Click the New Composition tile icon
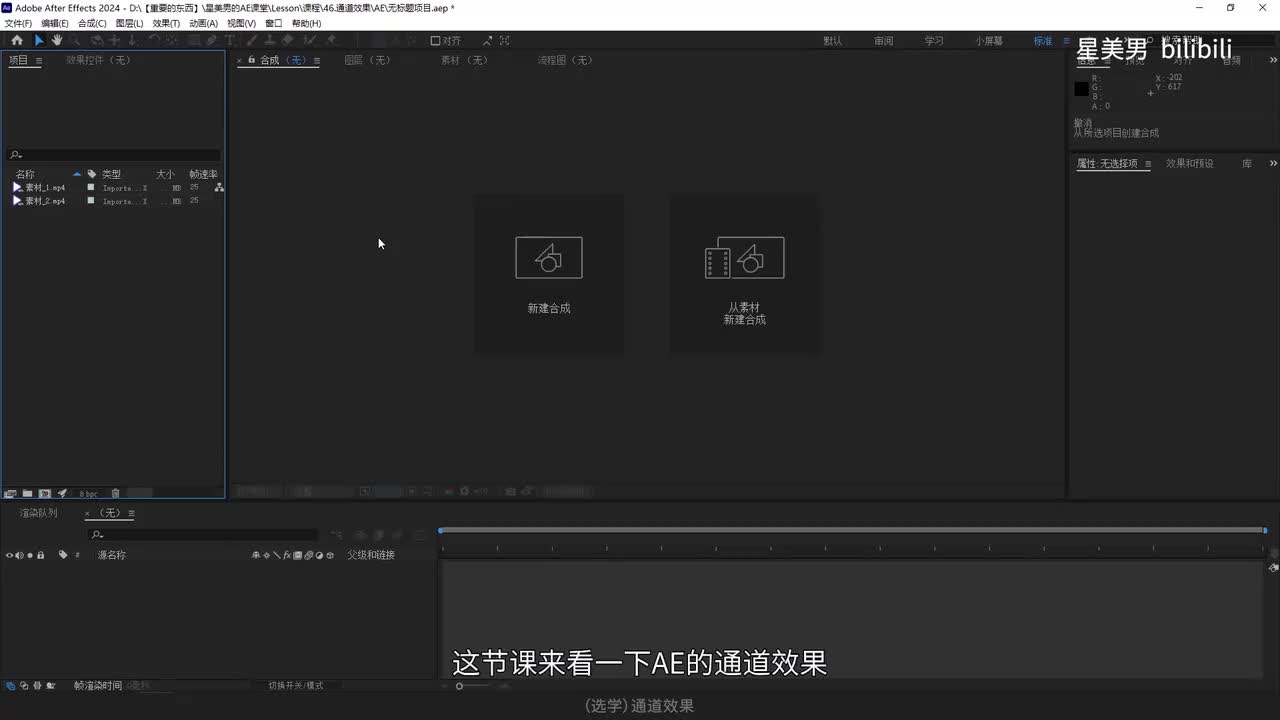Screen dimensions: 1280x720 coord(549,258)
